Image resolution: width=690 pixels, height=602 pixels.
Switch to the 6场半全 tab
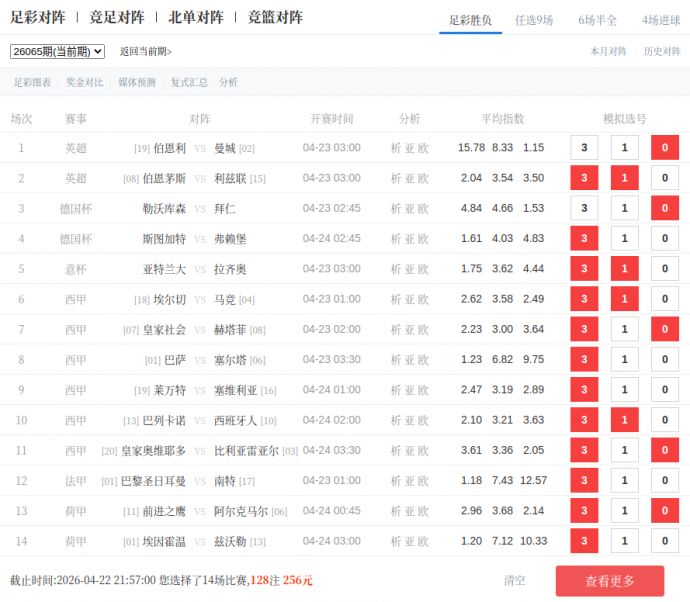597,20
